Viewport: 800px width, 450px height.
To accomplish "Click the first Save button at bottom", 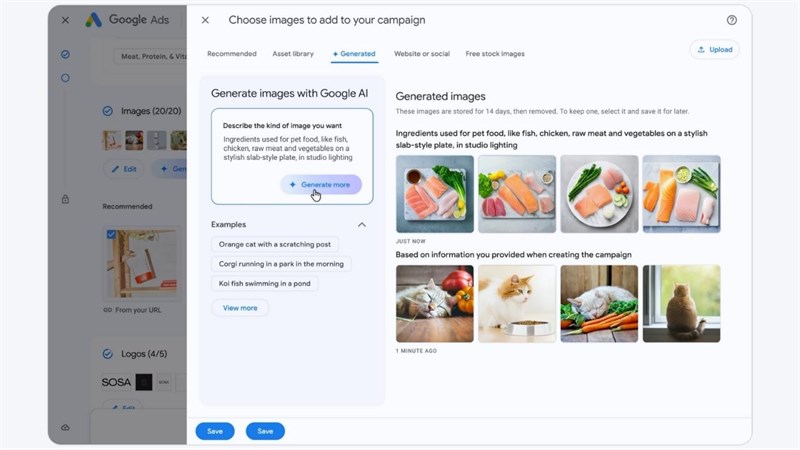I will click(x=215, y=431).
